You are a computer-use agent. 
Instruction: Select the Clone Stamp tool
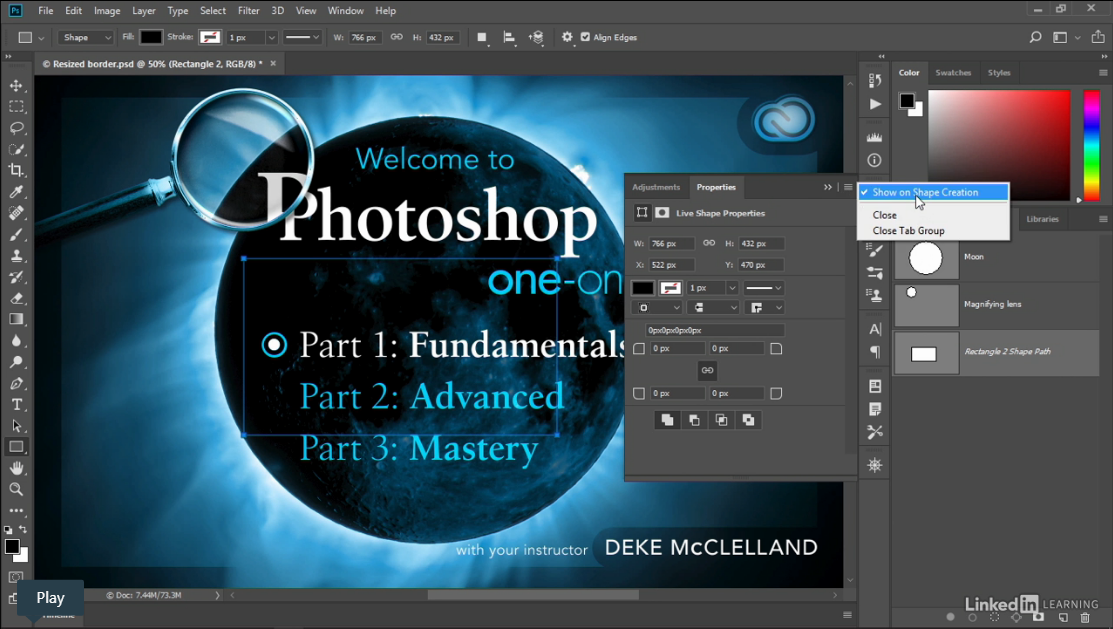coord(16,256)
